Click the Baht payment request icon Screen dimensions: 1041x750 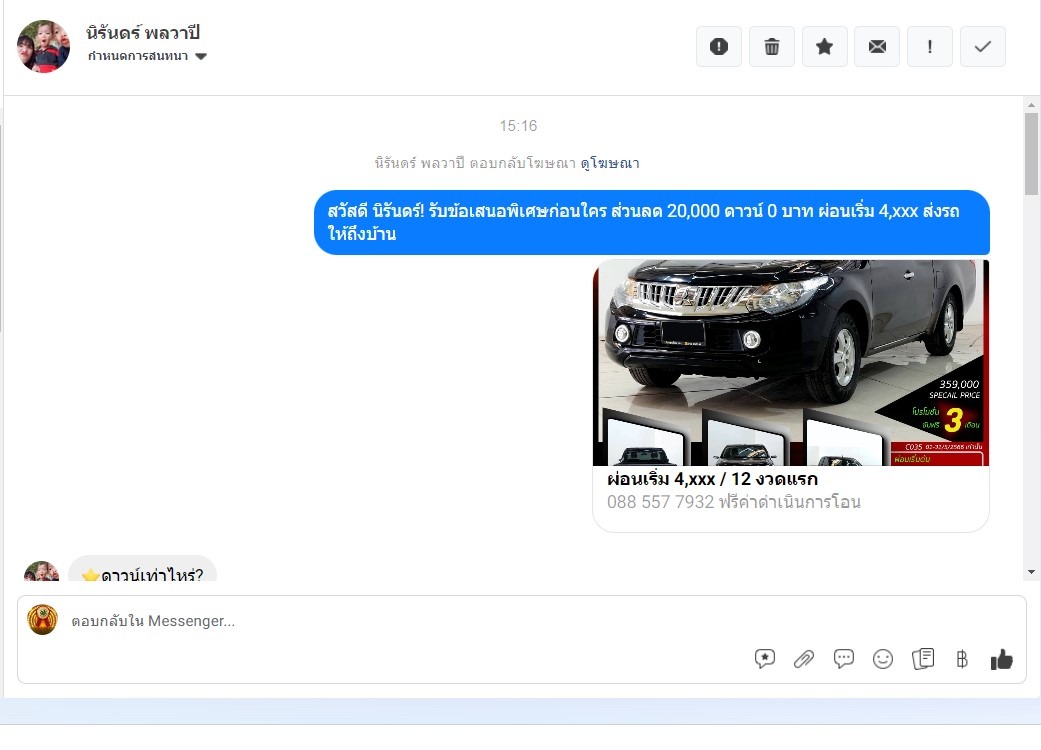point(962,659)
